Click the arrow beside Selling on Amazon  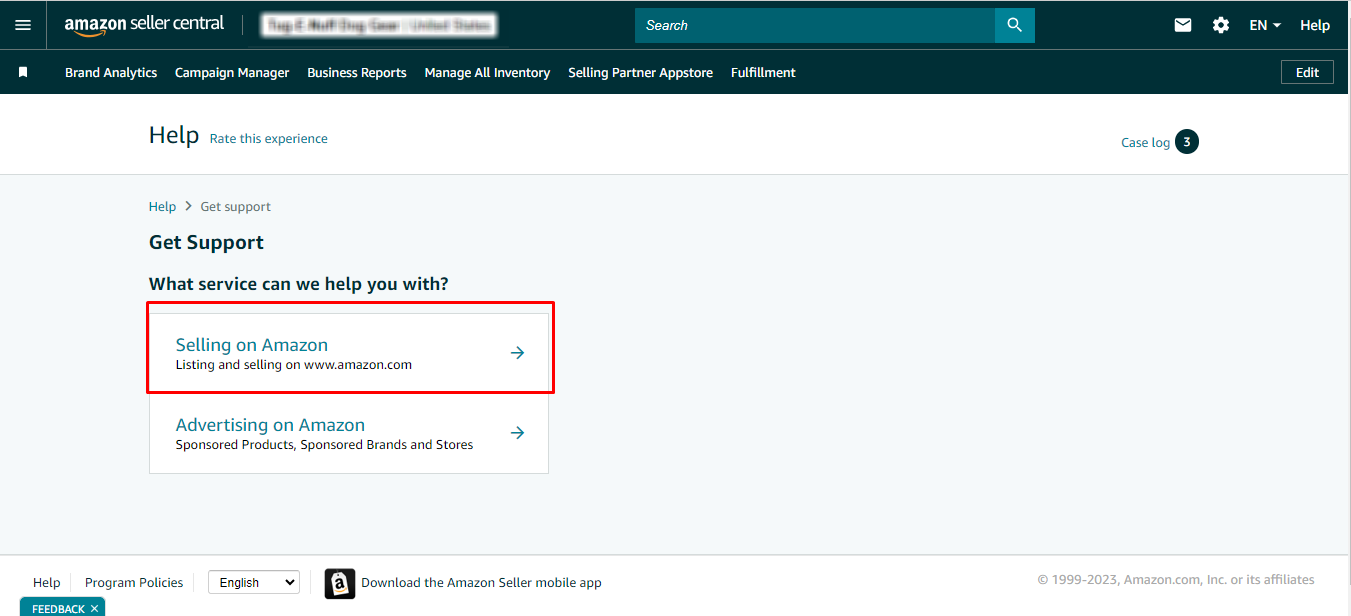(517, 353)
